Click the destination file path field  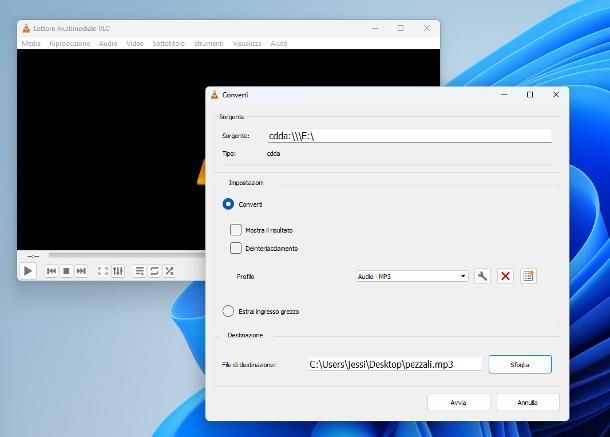coord(395,364)
